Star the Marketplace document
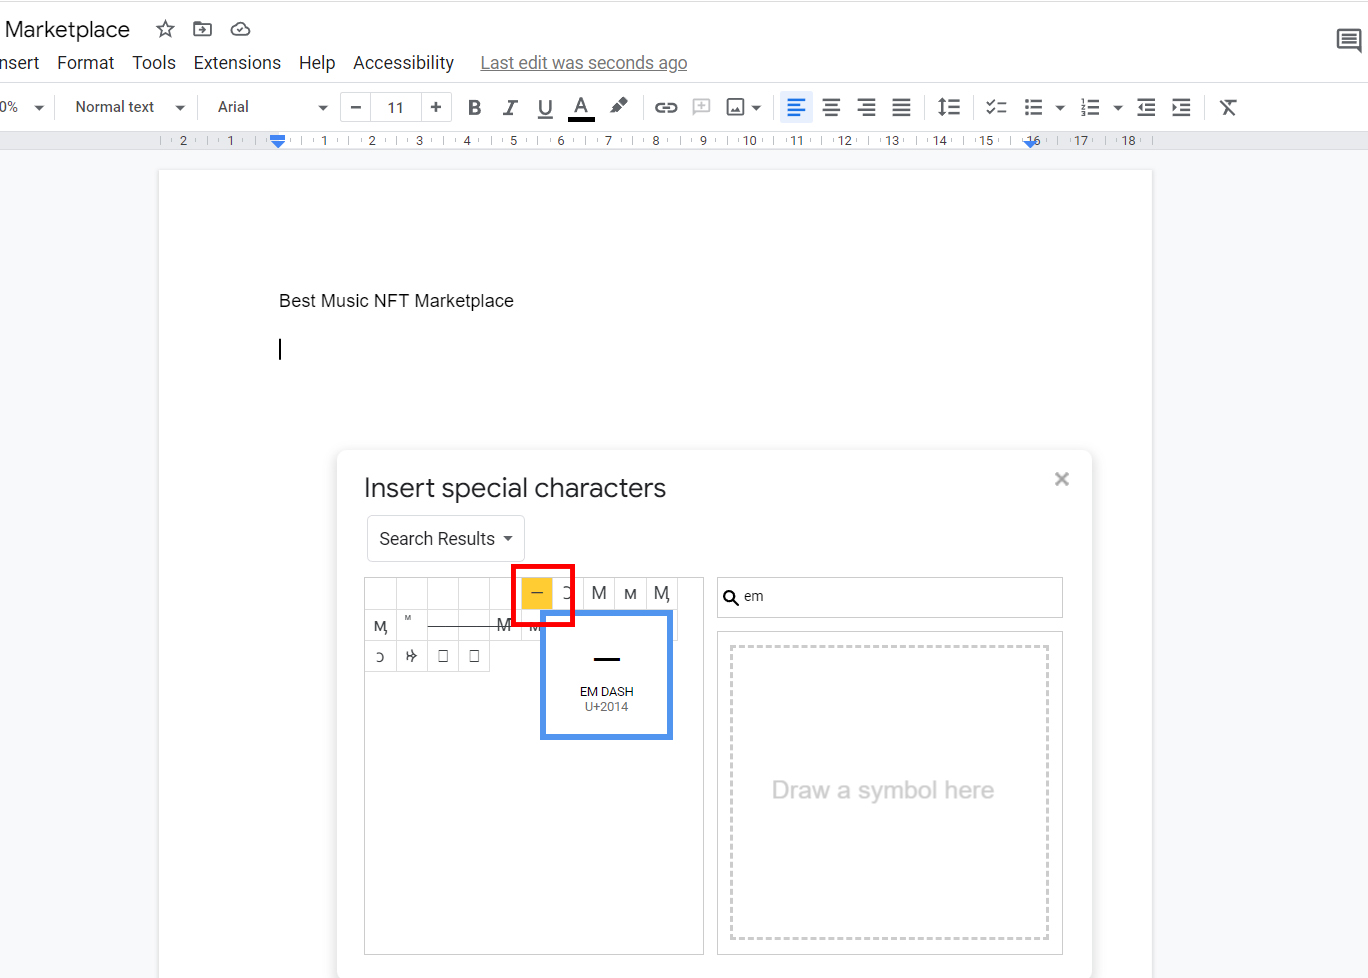This screenshot has width=1368, height=978. pyautogui.click(x=164, y=29)
